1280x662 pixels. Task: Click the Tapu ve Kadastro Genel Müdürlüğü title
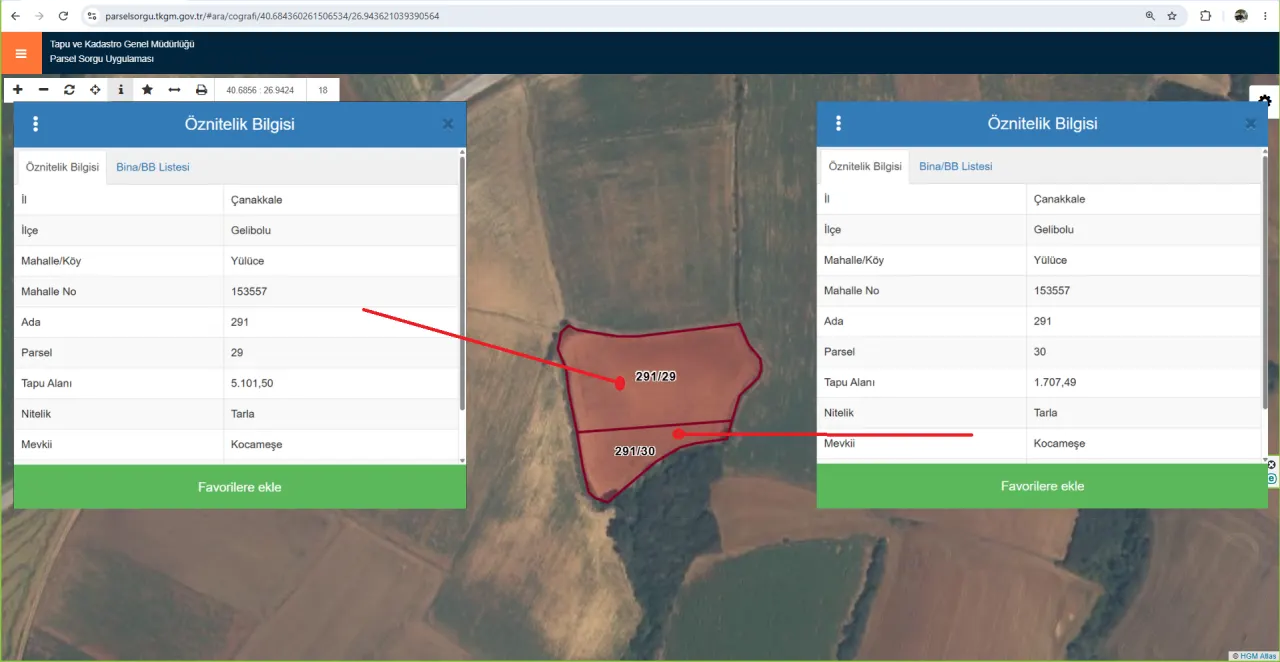click(x=122, y=45)
